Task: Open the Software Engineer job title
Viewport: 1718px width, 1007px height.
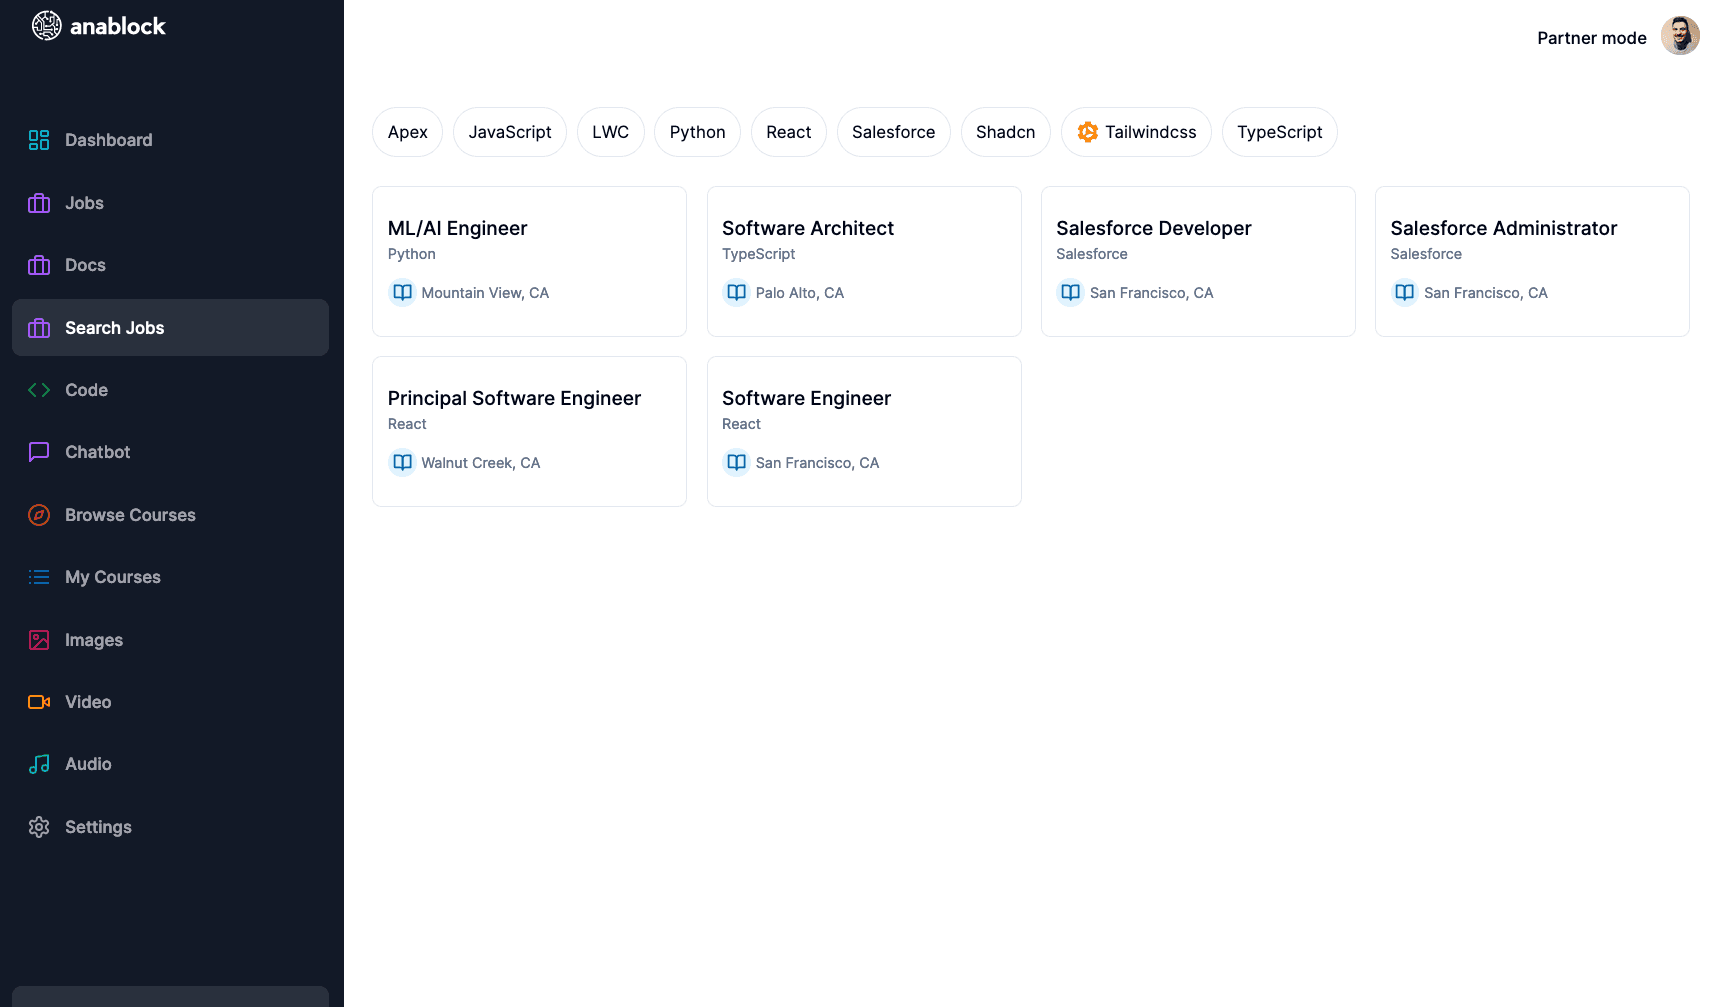Action: tap(806, 398)
